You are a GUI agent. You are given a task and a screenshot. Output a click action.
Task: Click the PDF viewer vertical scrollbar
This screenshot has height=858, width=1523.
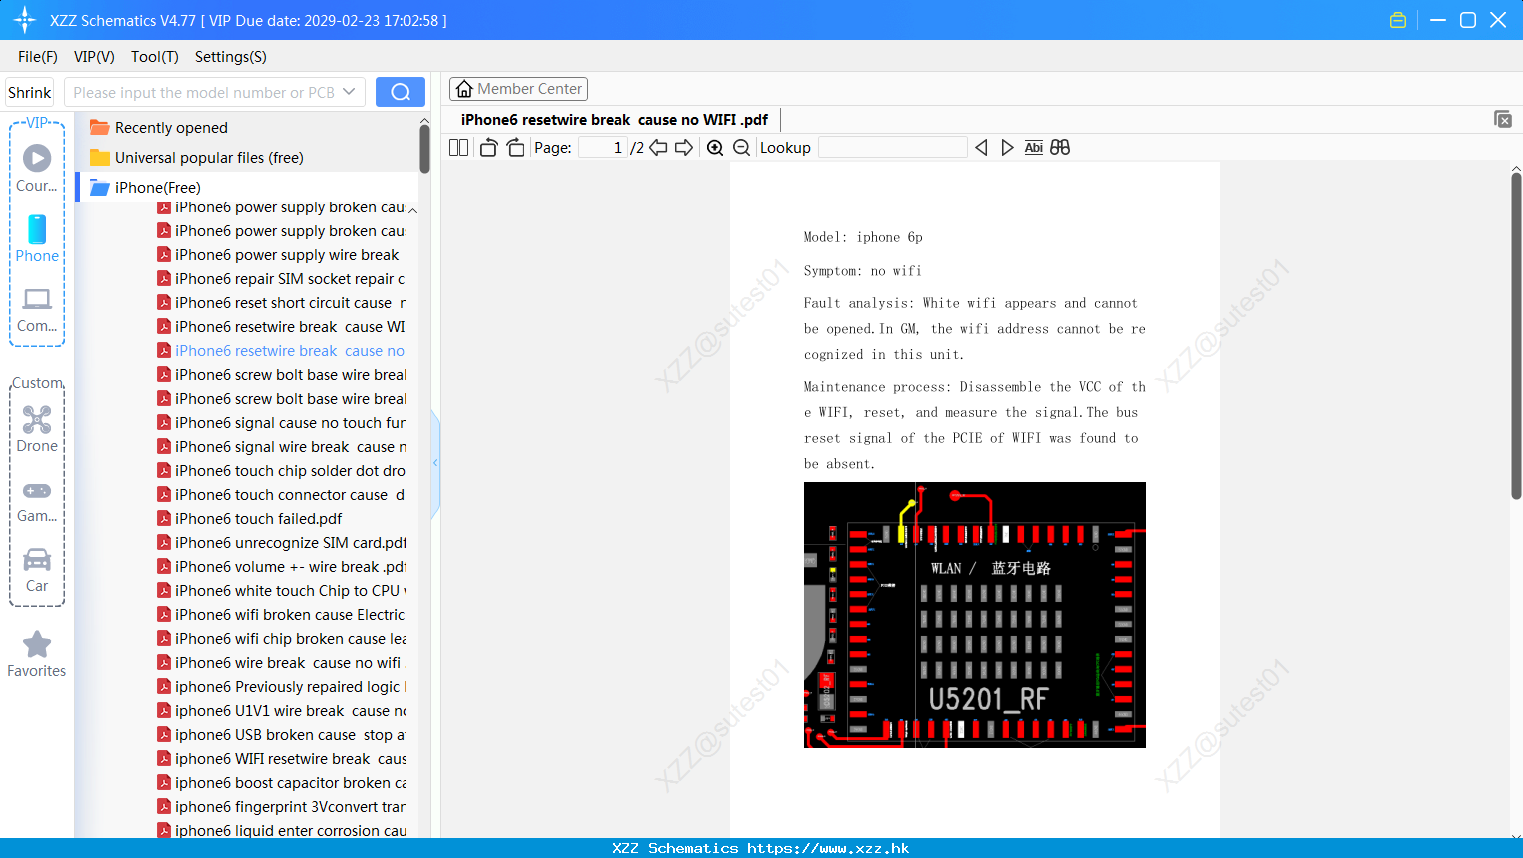(1516, 335)
